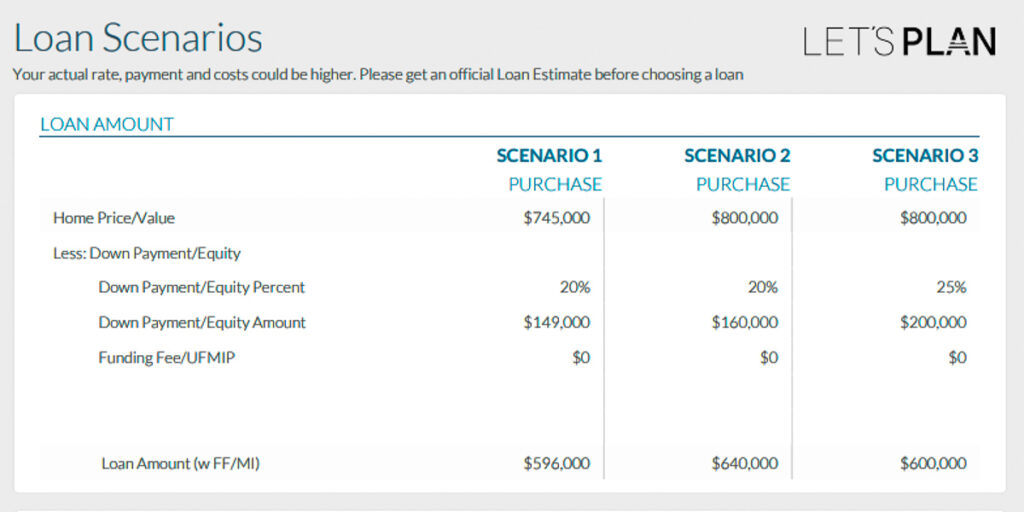
Task: Click the Home Price/Value row label
Action: 114,218
